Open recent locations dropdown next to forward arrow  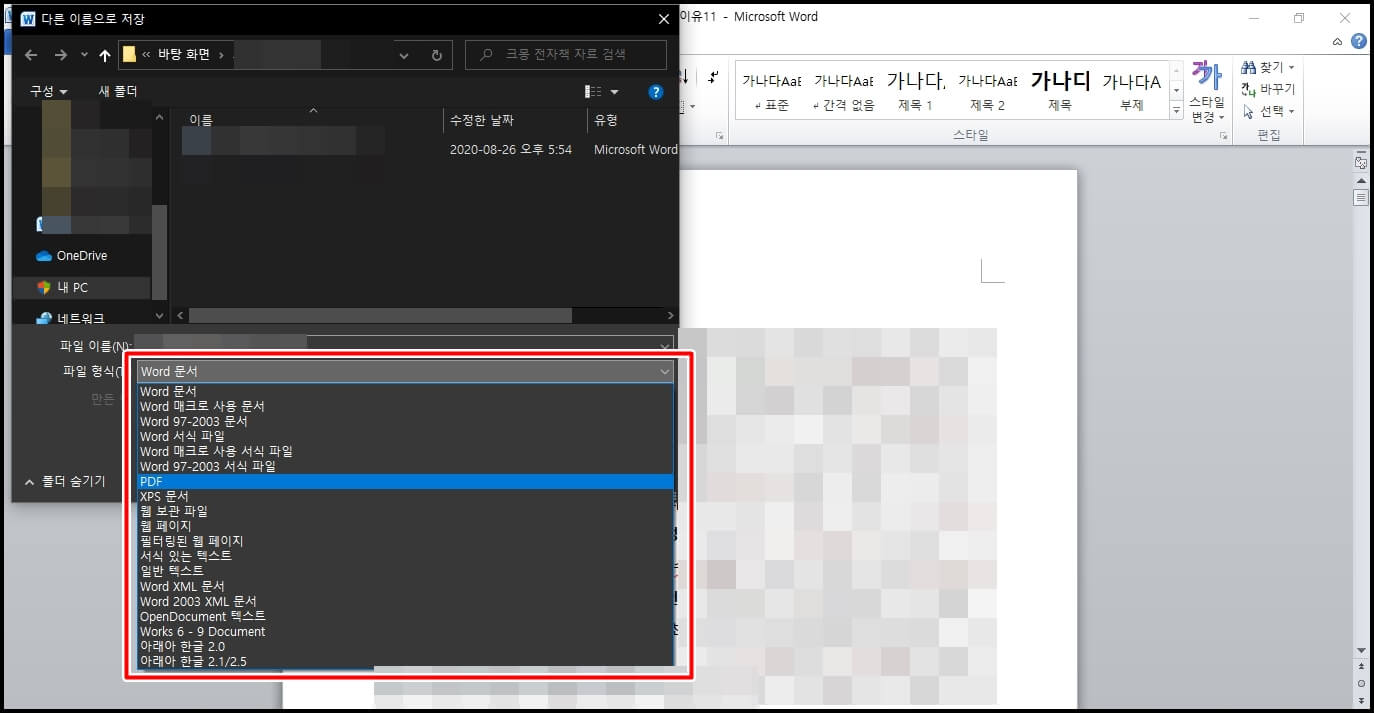[84, 55]
